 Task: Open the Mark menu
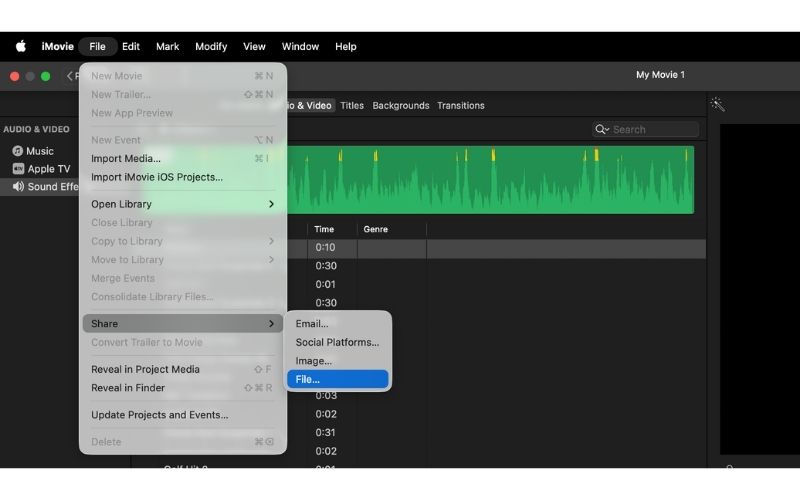point(167,46)
